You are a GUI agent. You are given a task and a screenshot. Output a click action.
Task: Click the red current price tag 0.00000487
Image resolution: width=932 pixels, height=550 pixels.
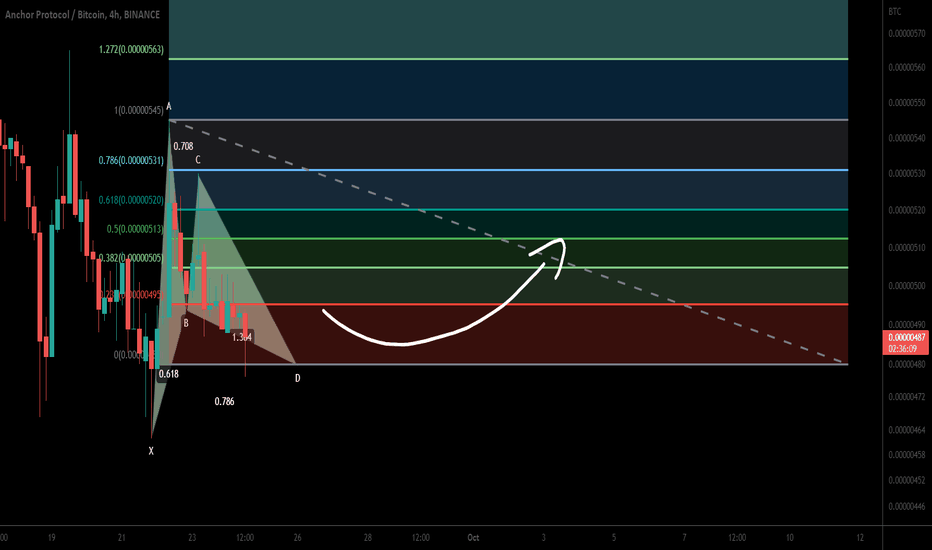[x=906, y=337]
